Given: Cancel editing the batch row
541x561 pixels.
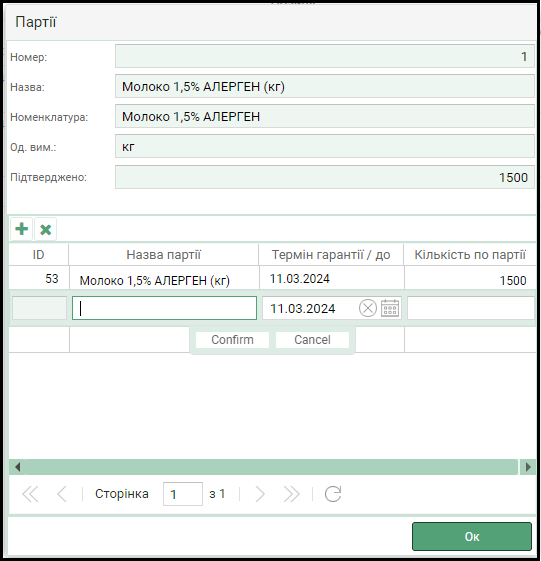Looking at the screenshot, I should tap(312, 340).
